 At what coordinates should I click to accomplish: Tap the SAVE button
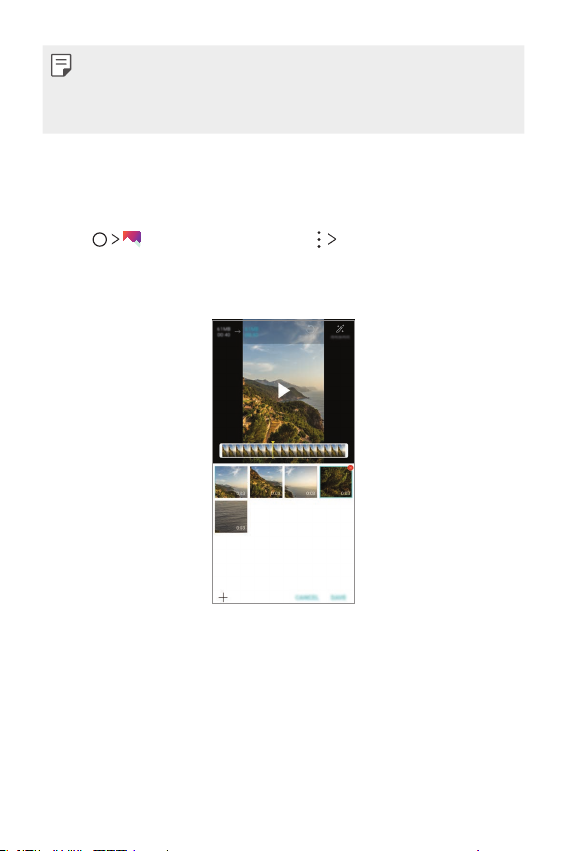click(339, 598)
